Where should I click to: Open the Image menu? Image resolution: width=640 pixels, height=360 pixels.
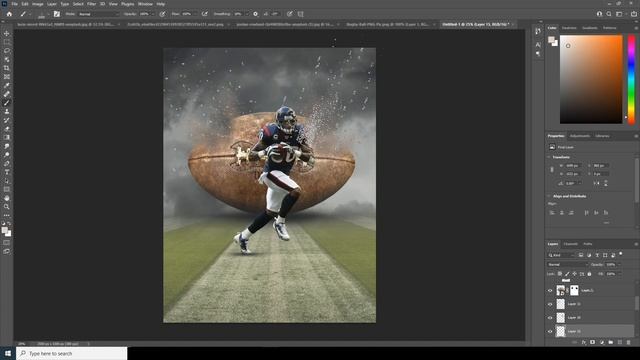pyautogui.click(x=38, y=4)
